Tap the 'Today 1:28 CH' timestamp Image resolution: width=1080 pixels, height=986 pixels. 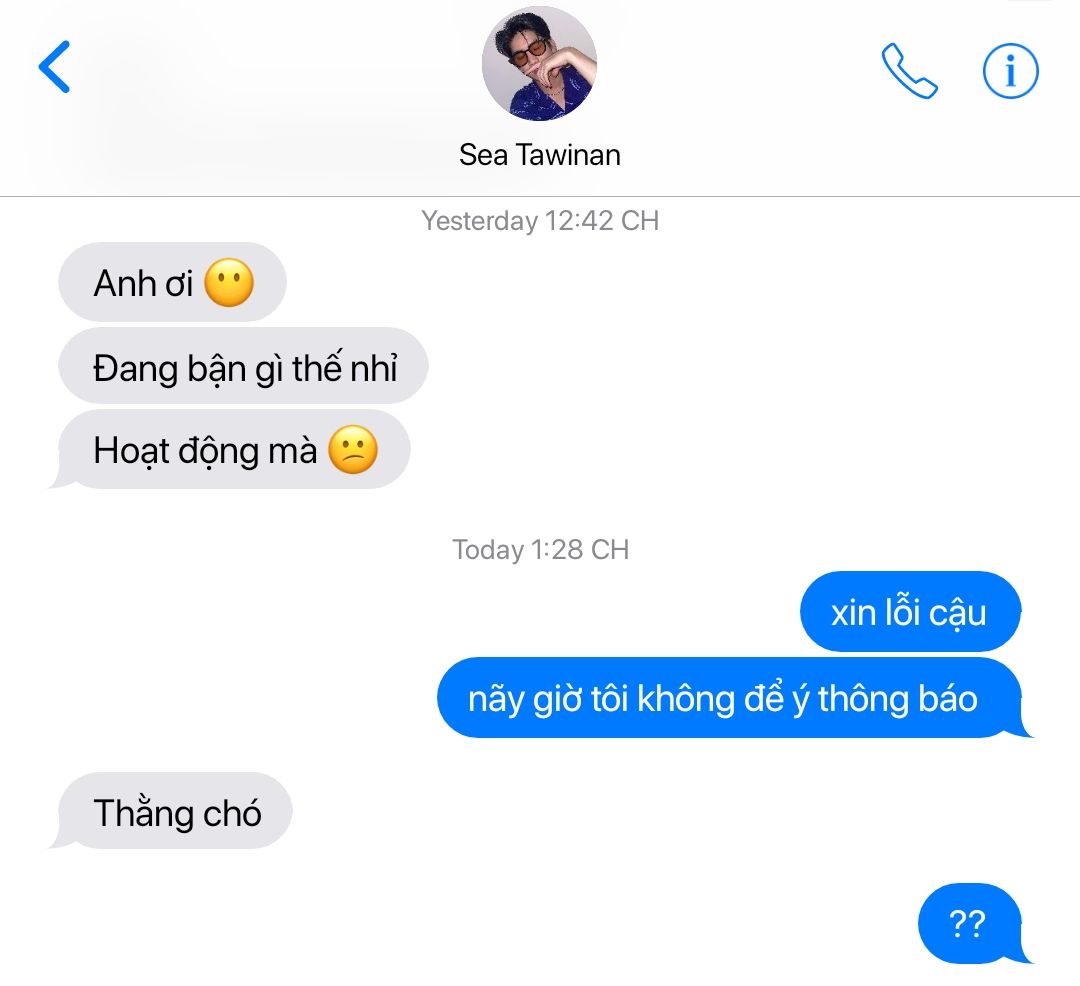tap(540, 549)
